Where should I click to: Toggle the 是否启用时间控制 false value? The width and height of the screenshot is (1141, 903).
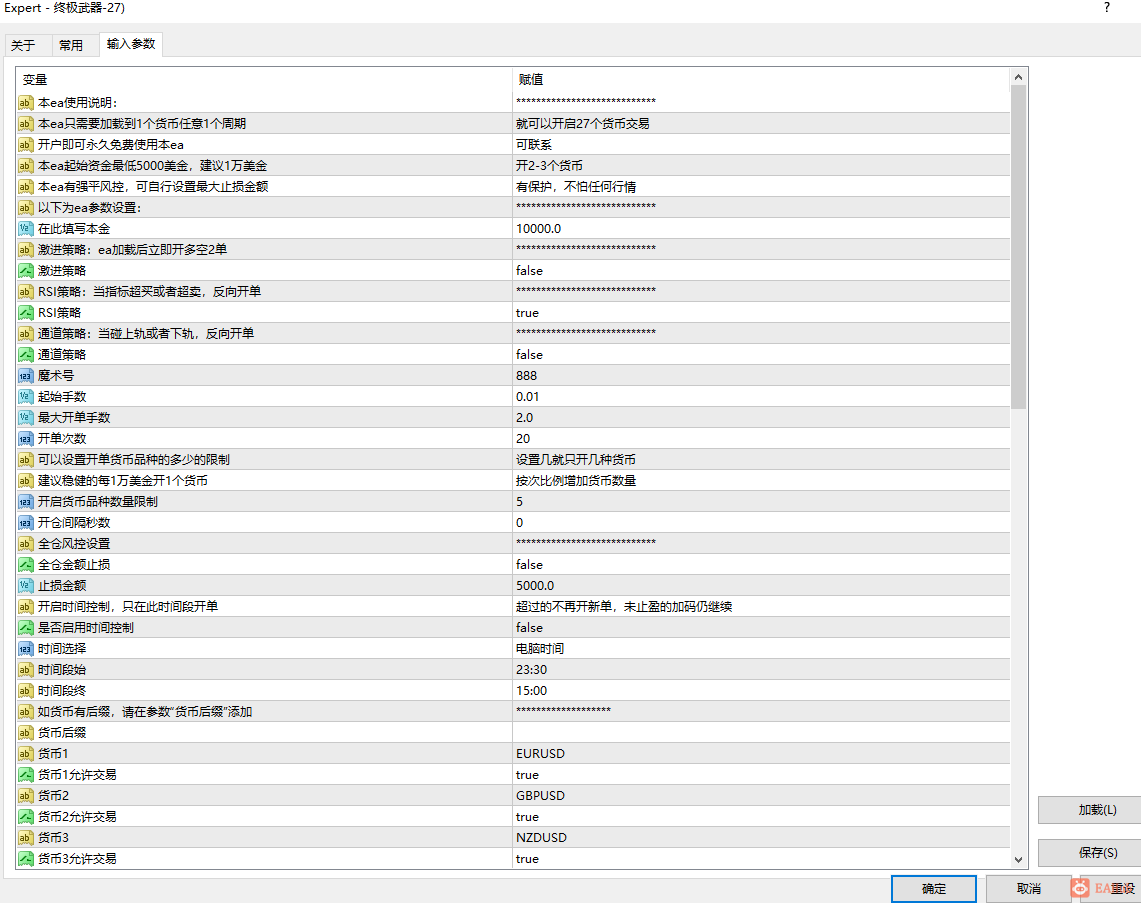point(761,627)
